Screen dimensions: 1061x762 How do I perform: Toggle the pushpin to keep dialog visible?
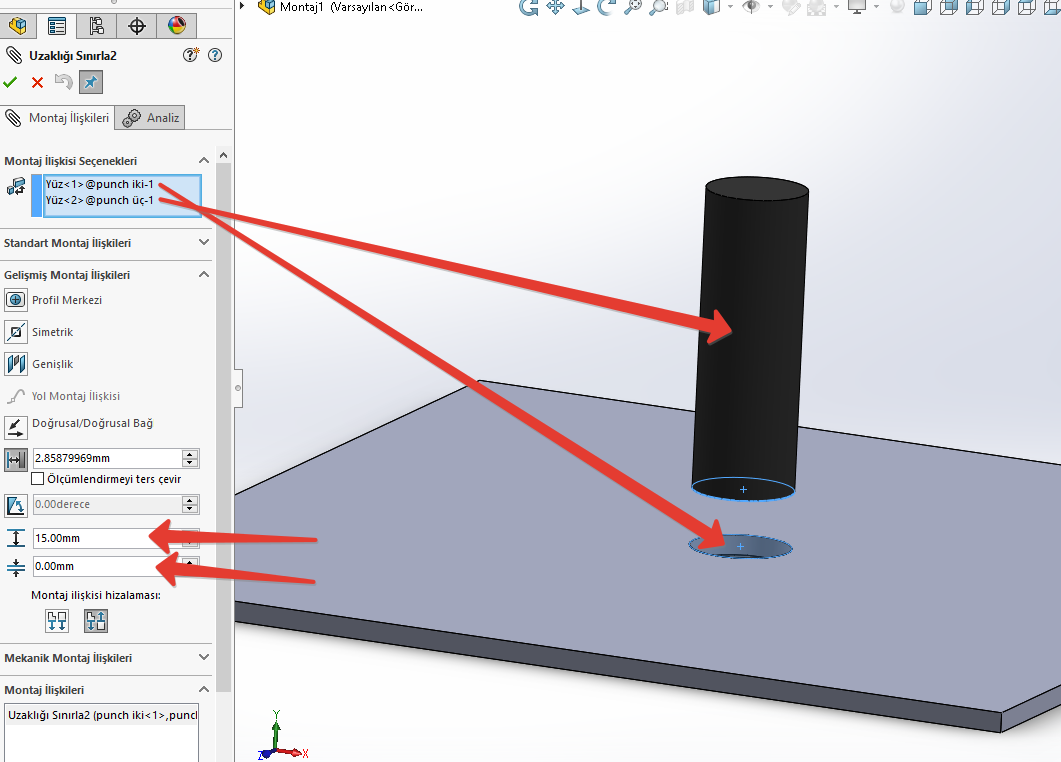click(90, 82)
